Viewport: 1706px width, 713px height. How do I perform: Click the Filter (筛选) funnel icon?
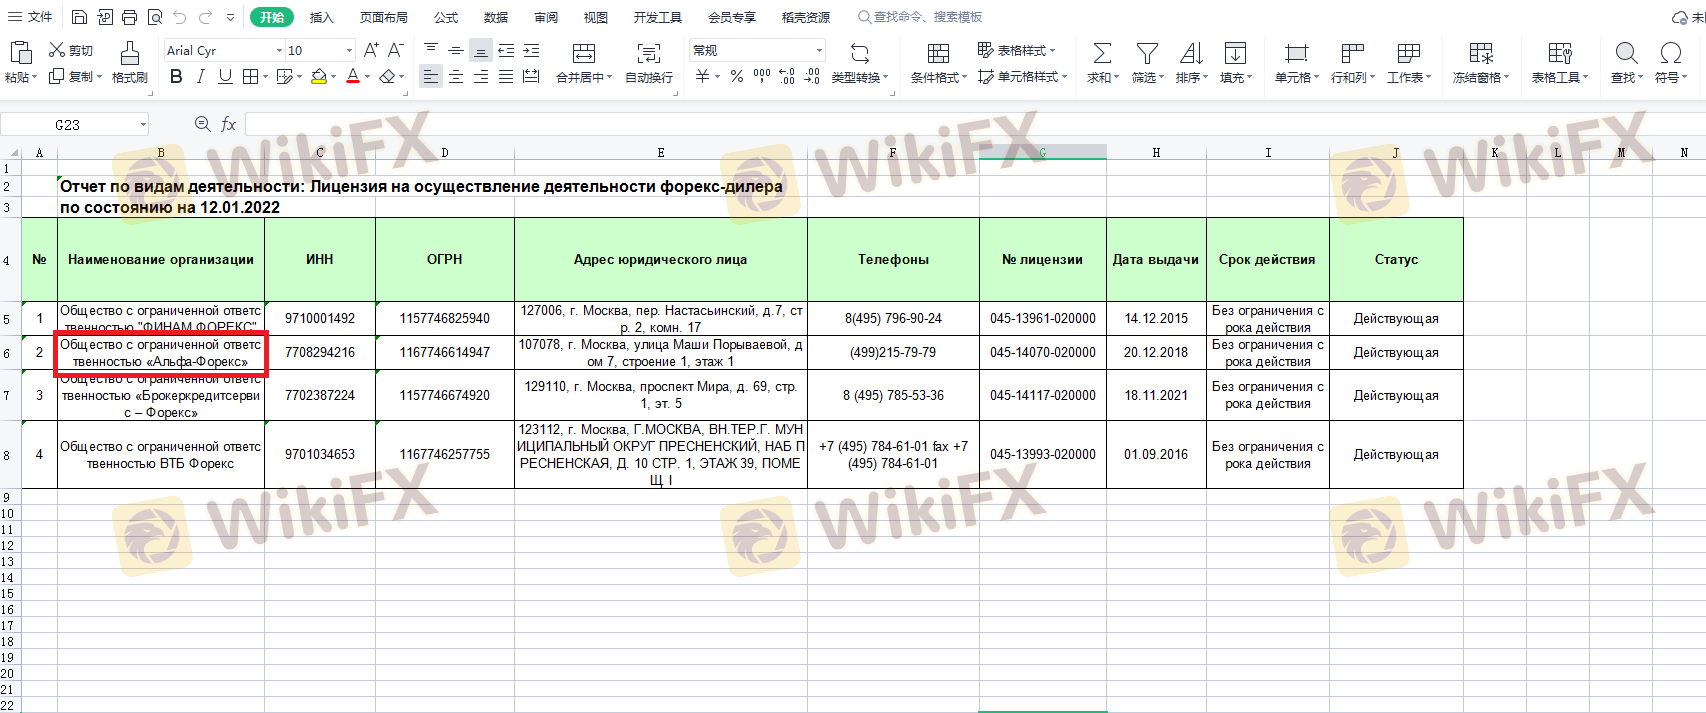[x=1147, y=53]
